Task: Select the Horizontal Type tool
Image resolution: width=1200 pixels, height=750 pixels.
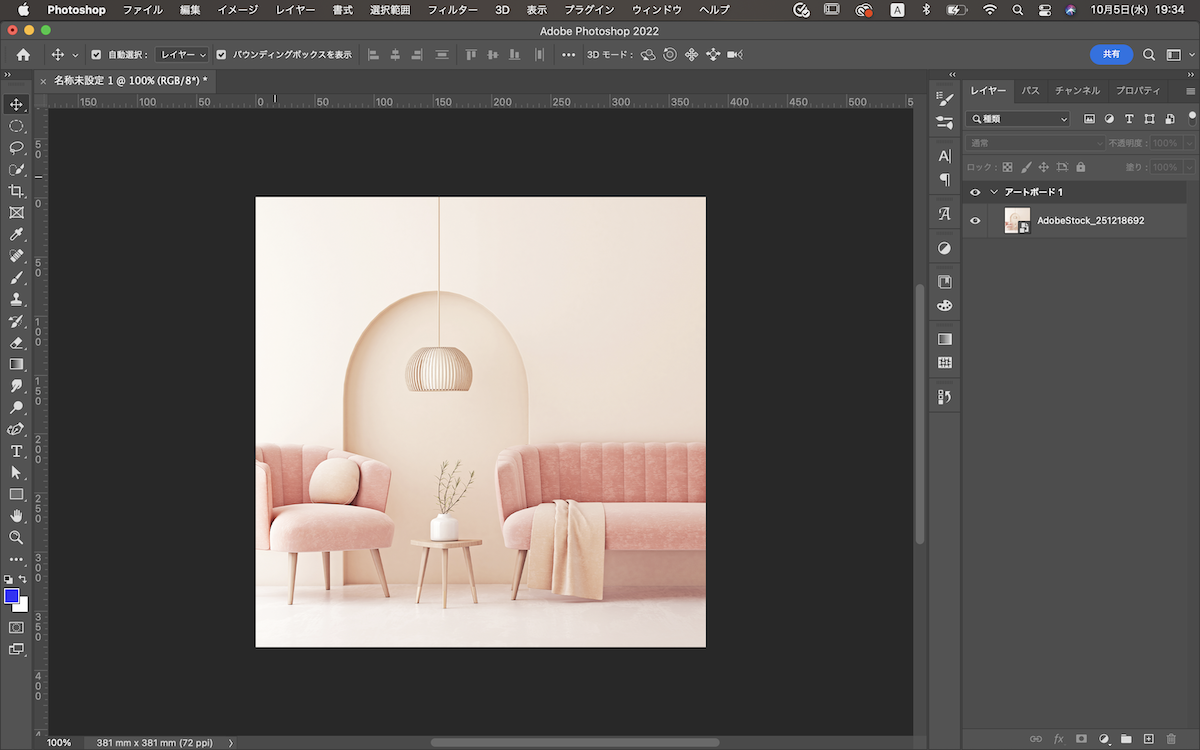Action: (x=16, y=451)
